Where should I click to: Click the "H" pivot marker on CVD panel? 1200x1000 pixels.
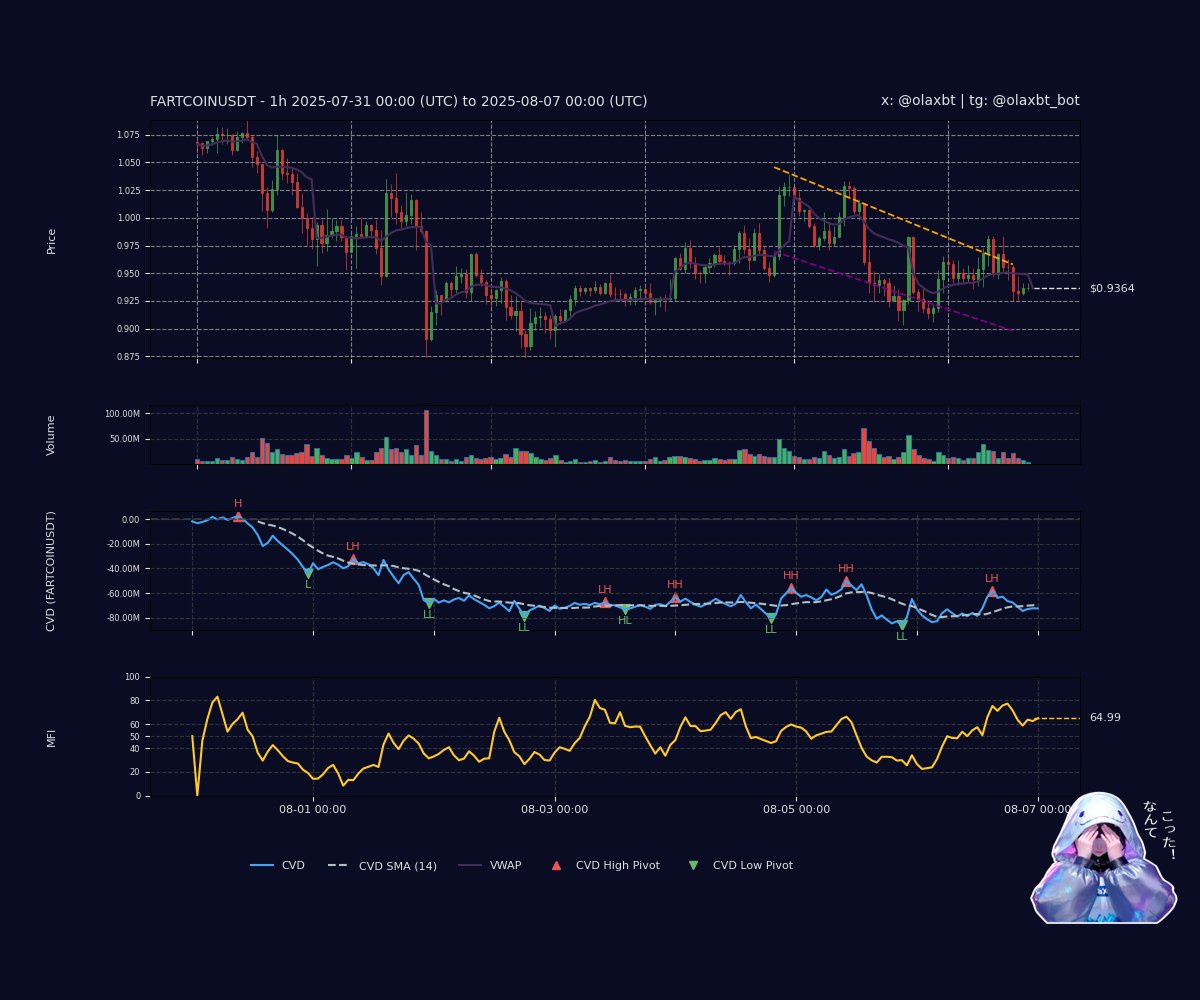[237, 507]
